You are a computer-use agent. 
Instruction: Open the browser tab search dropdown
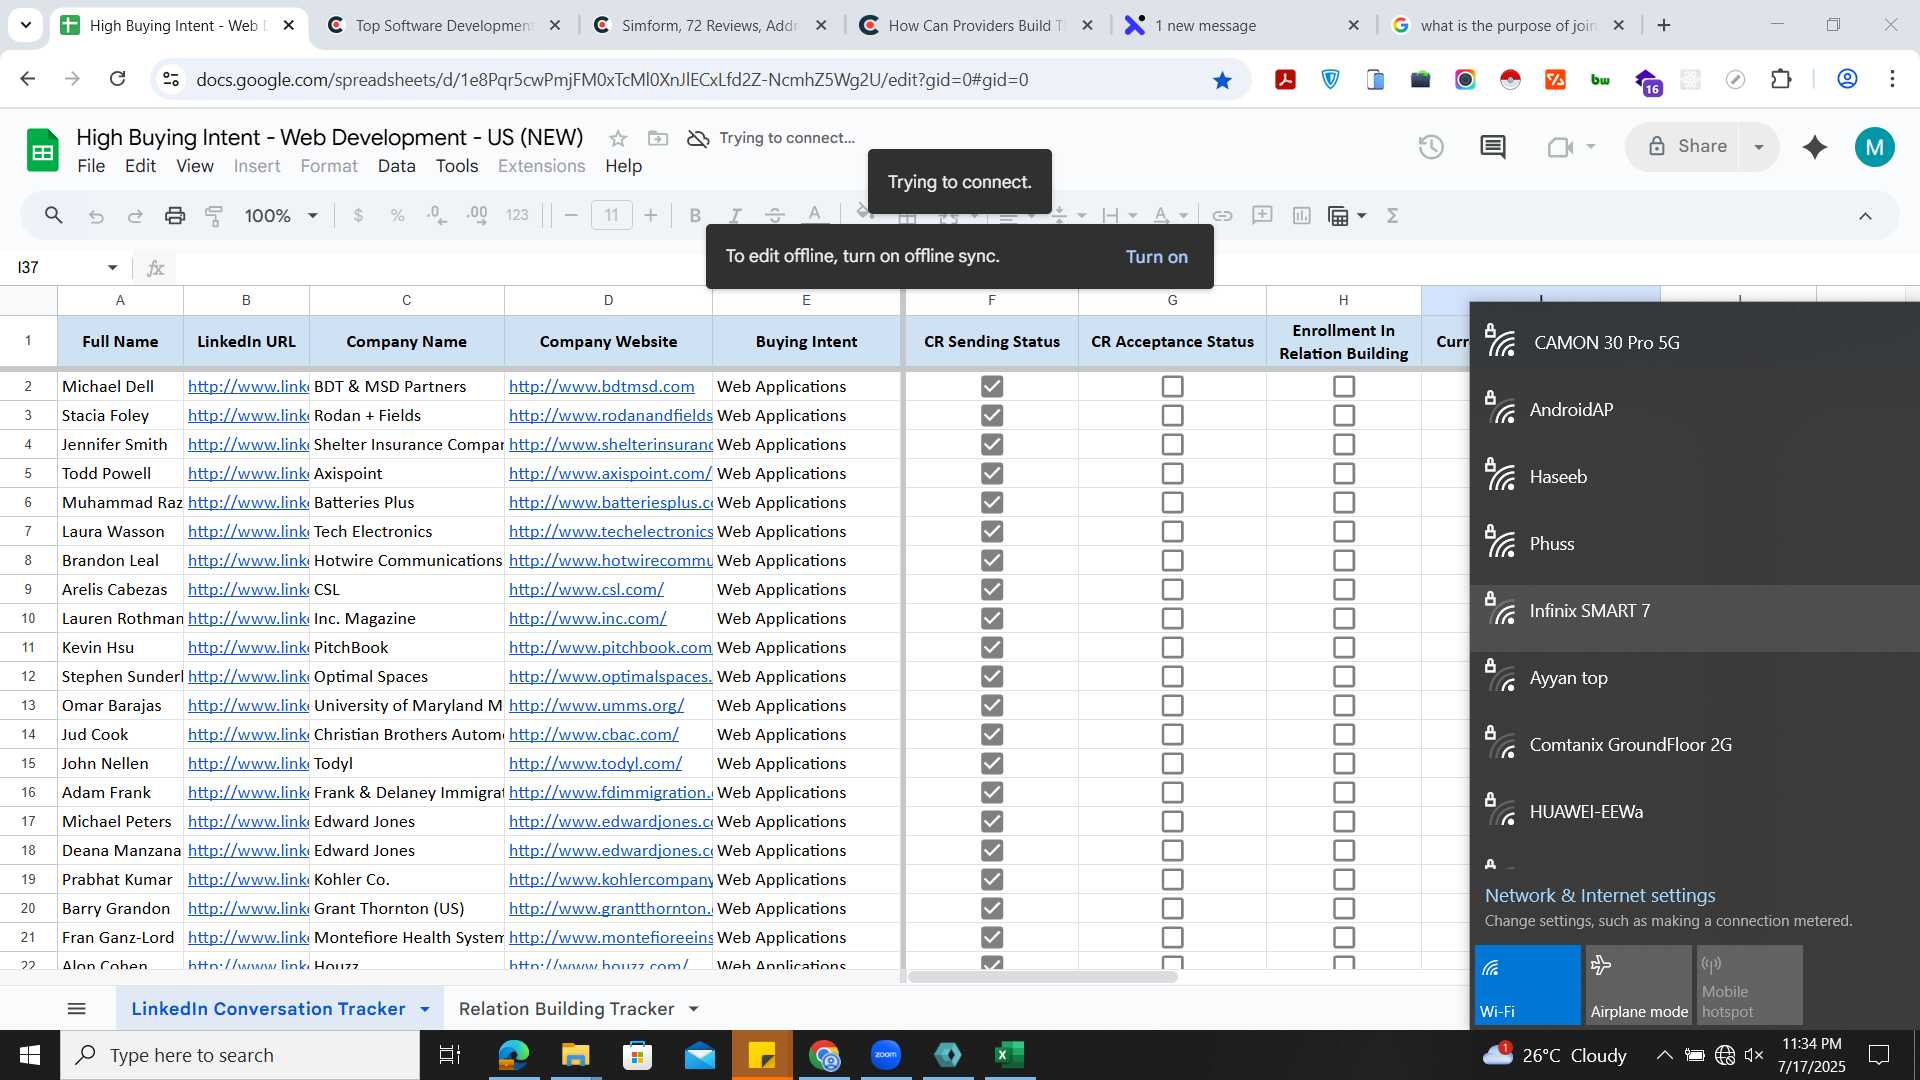[x=25, y=25]
